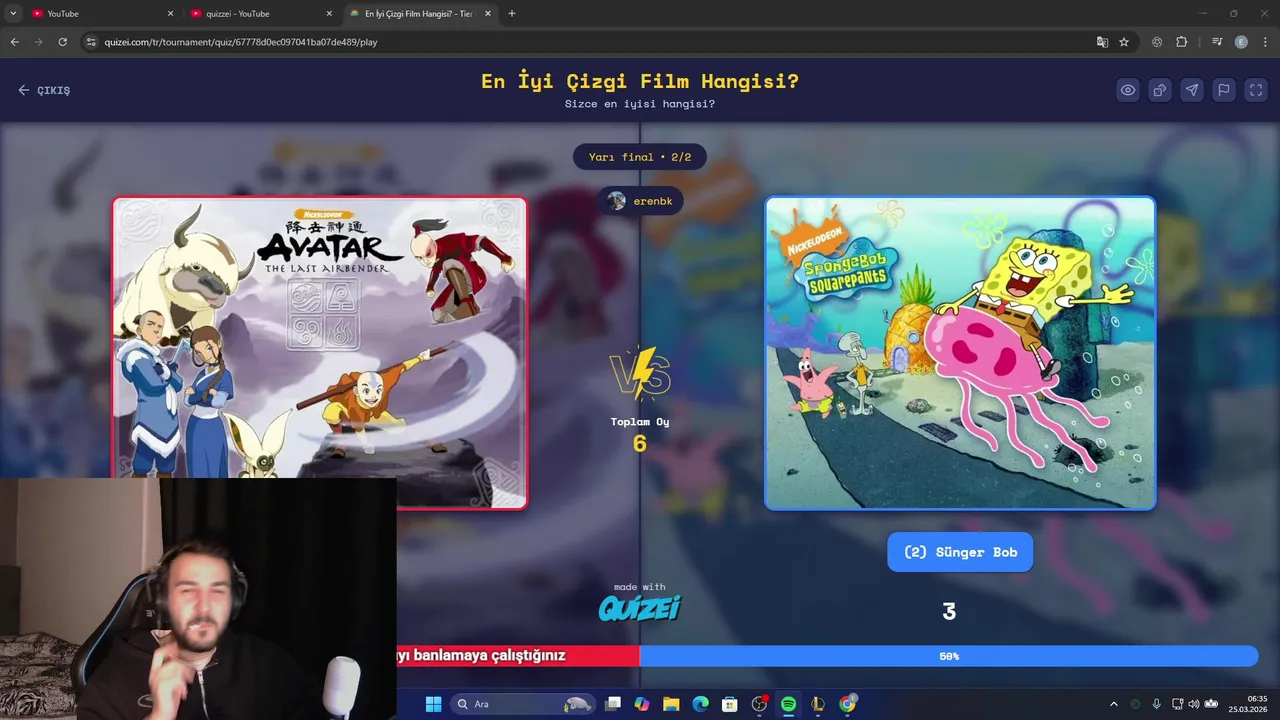Open the network tray icon
Screen dimensions: 1280x720
(x=1177, y=704)
